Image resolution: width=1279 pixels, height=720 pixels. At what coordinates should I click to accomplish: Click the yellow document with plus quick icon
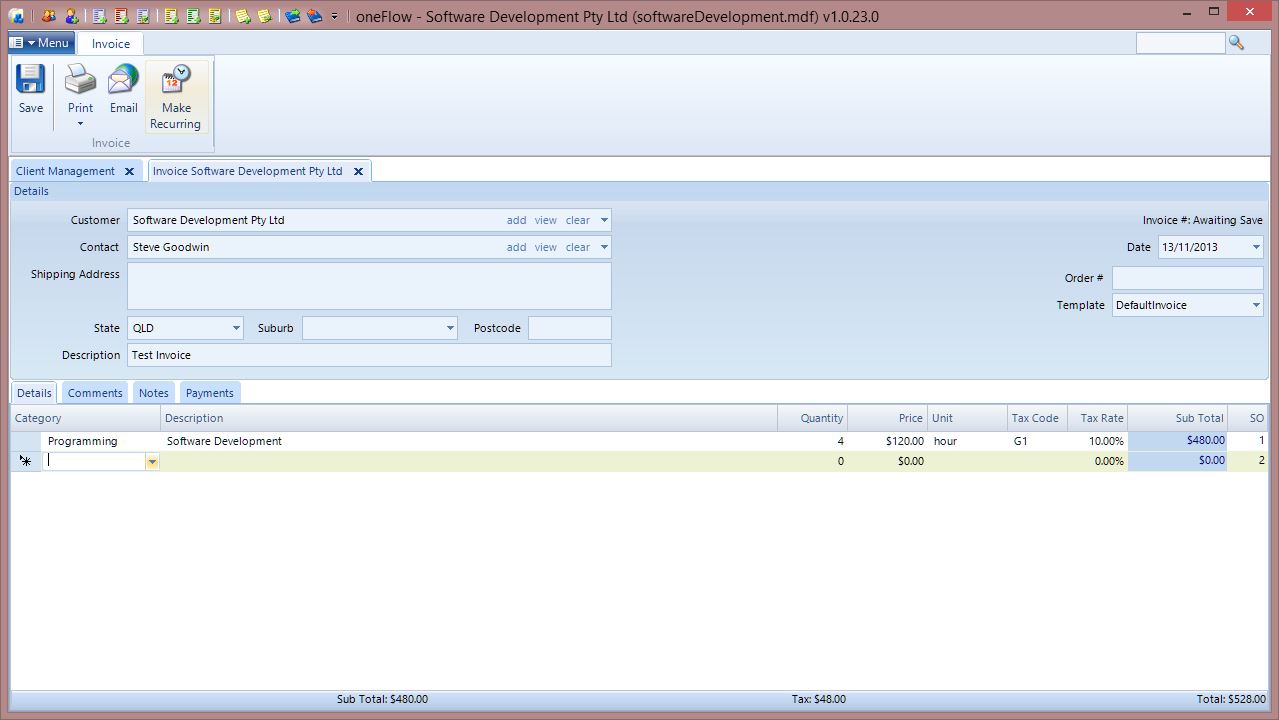click(171, 16)
